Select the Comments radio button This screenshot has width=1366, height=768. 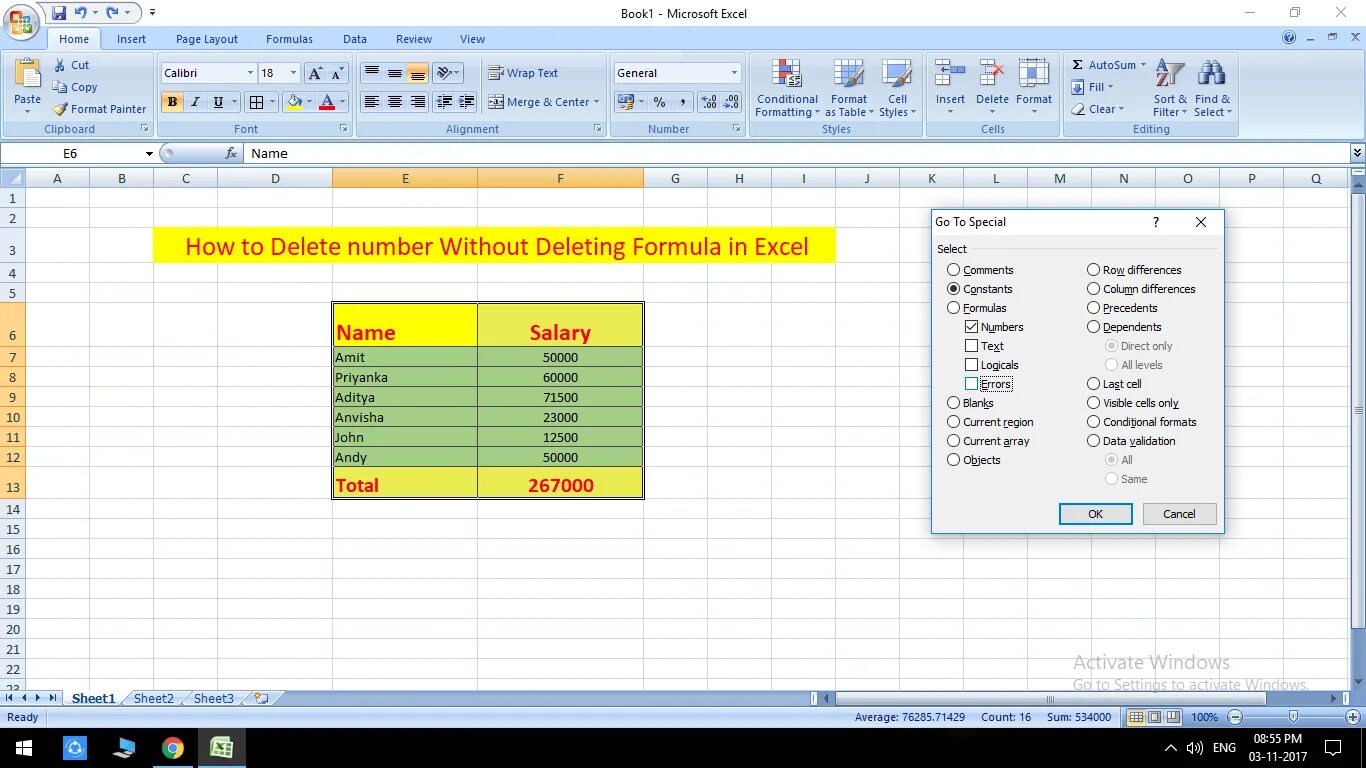point(953,270)
